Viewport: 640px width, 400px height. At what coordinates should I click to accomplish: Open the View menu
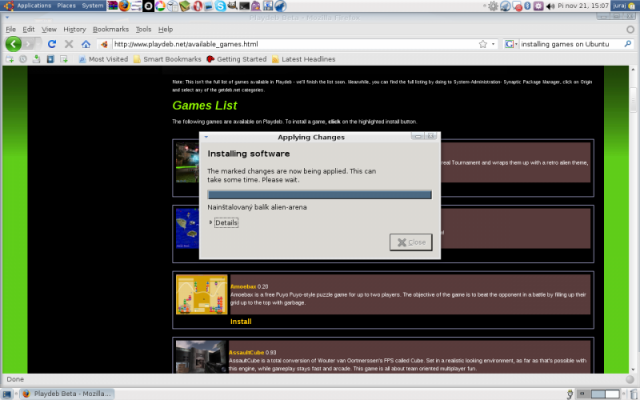point(49,29)
